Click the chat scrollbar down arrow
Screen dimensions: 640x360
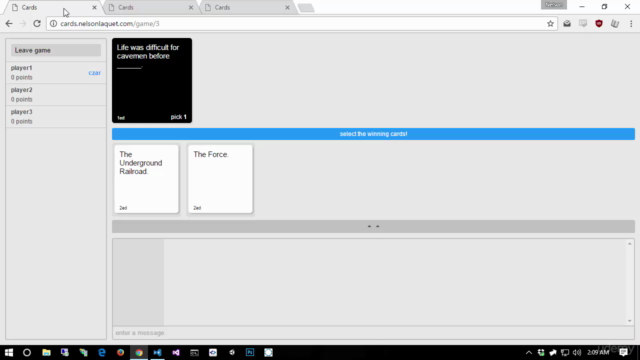(x=629, y=321)
